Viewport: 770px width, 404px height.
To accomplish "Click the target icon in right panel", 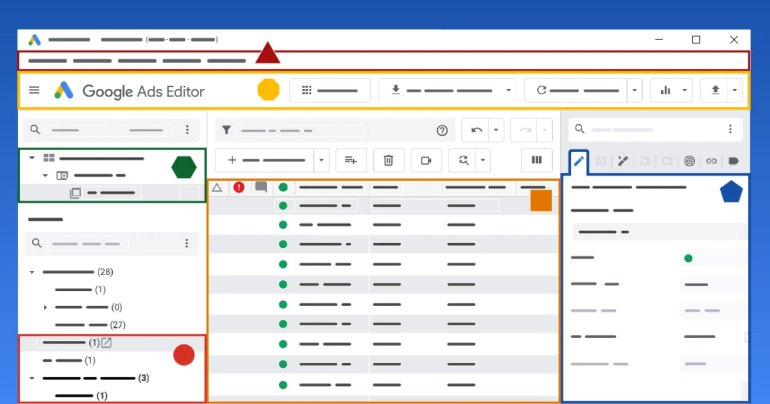I will (x=689, y=160).
